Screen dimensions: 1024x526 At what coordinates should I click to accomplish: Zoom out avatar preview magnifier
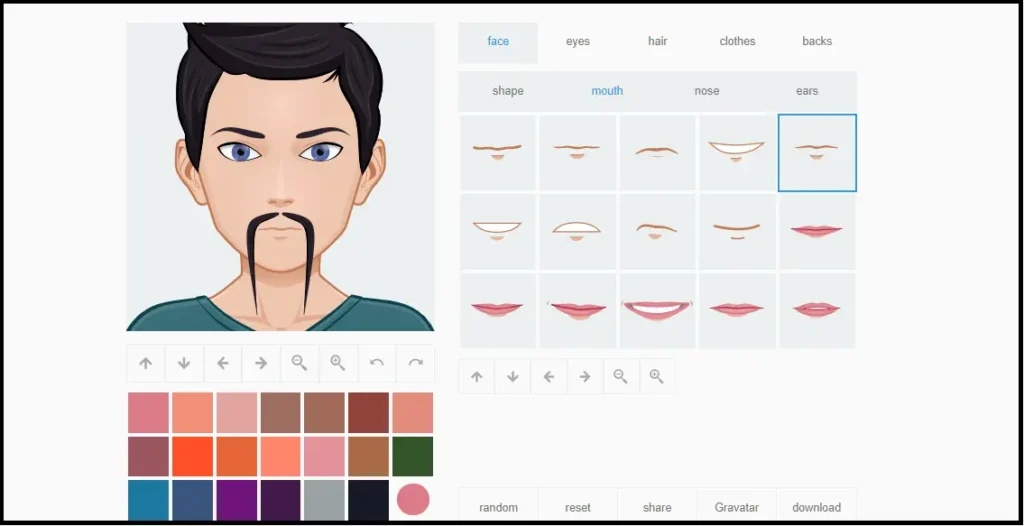300,363
